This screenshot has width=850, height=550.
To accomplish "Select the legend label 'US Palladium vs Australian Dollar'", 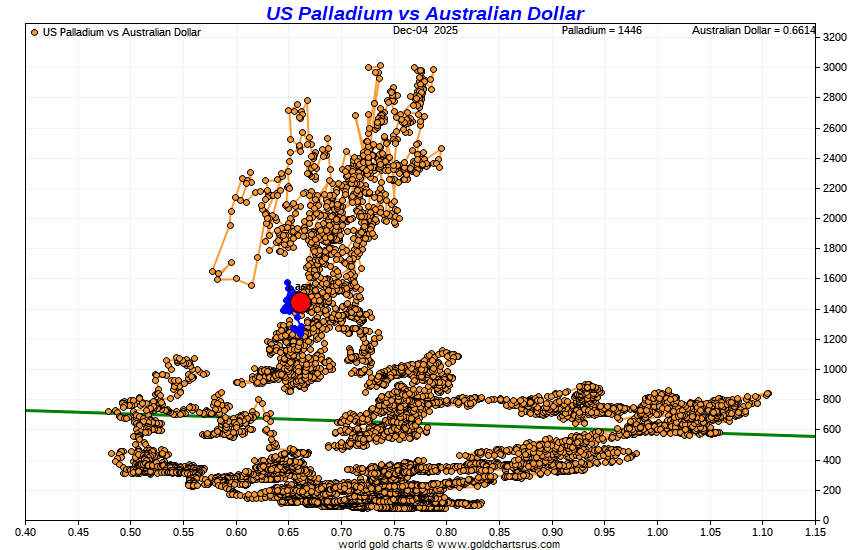I will (121, 32).
